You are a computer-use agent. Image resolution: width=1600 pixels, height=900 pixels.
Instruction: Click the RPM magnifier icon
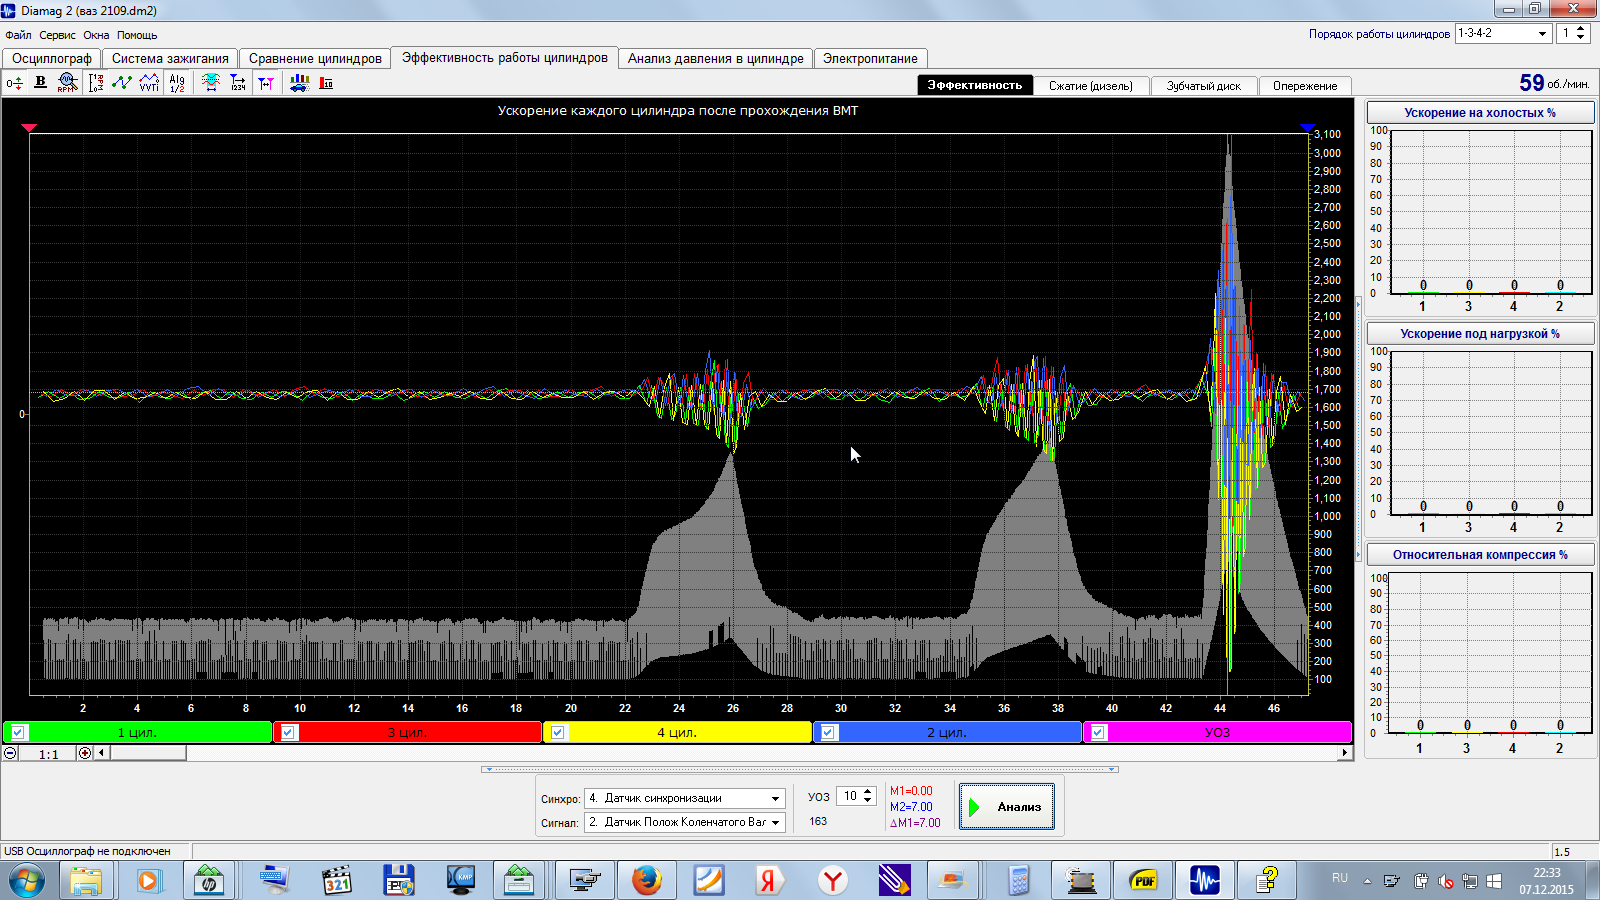[67, 83]
